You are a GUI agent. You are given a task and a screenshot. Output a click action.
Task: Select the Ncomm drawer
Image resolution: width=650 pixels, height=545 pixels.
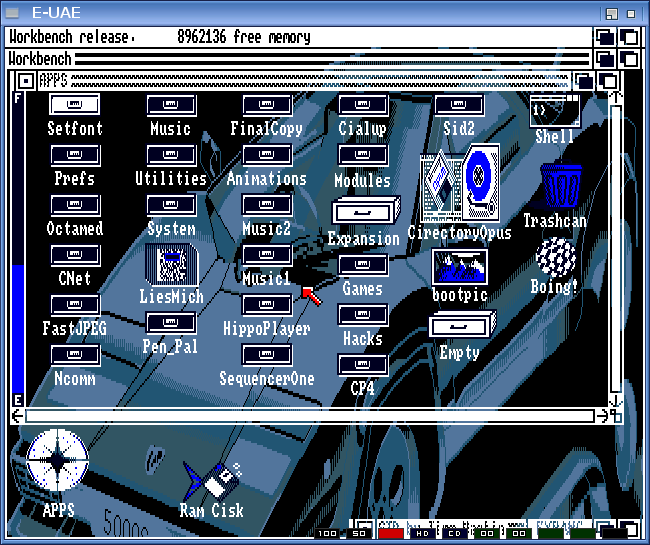(75, 356)
